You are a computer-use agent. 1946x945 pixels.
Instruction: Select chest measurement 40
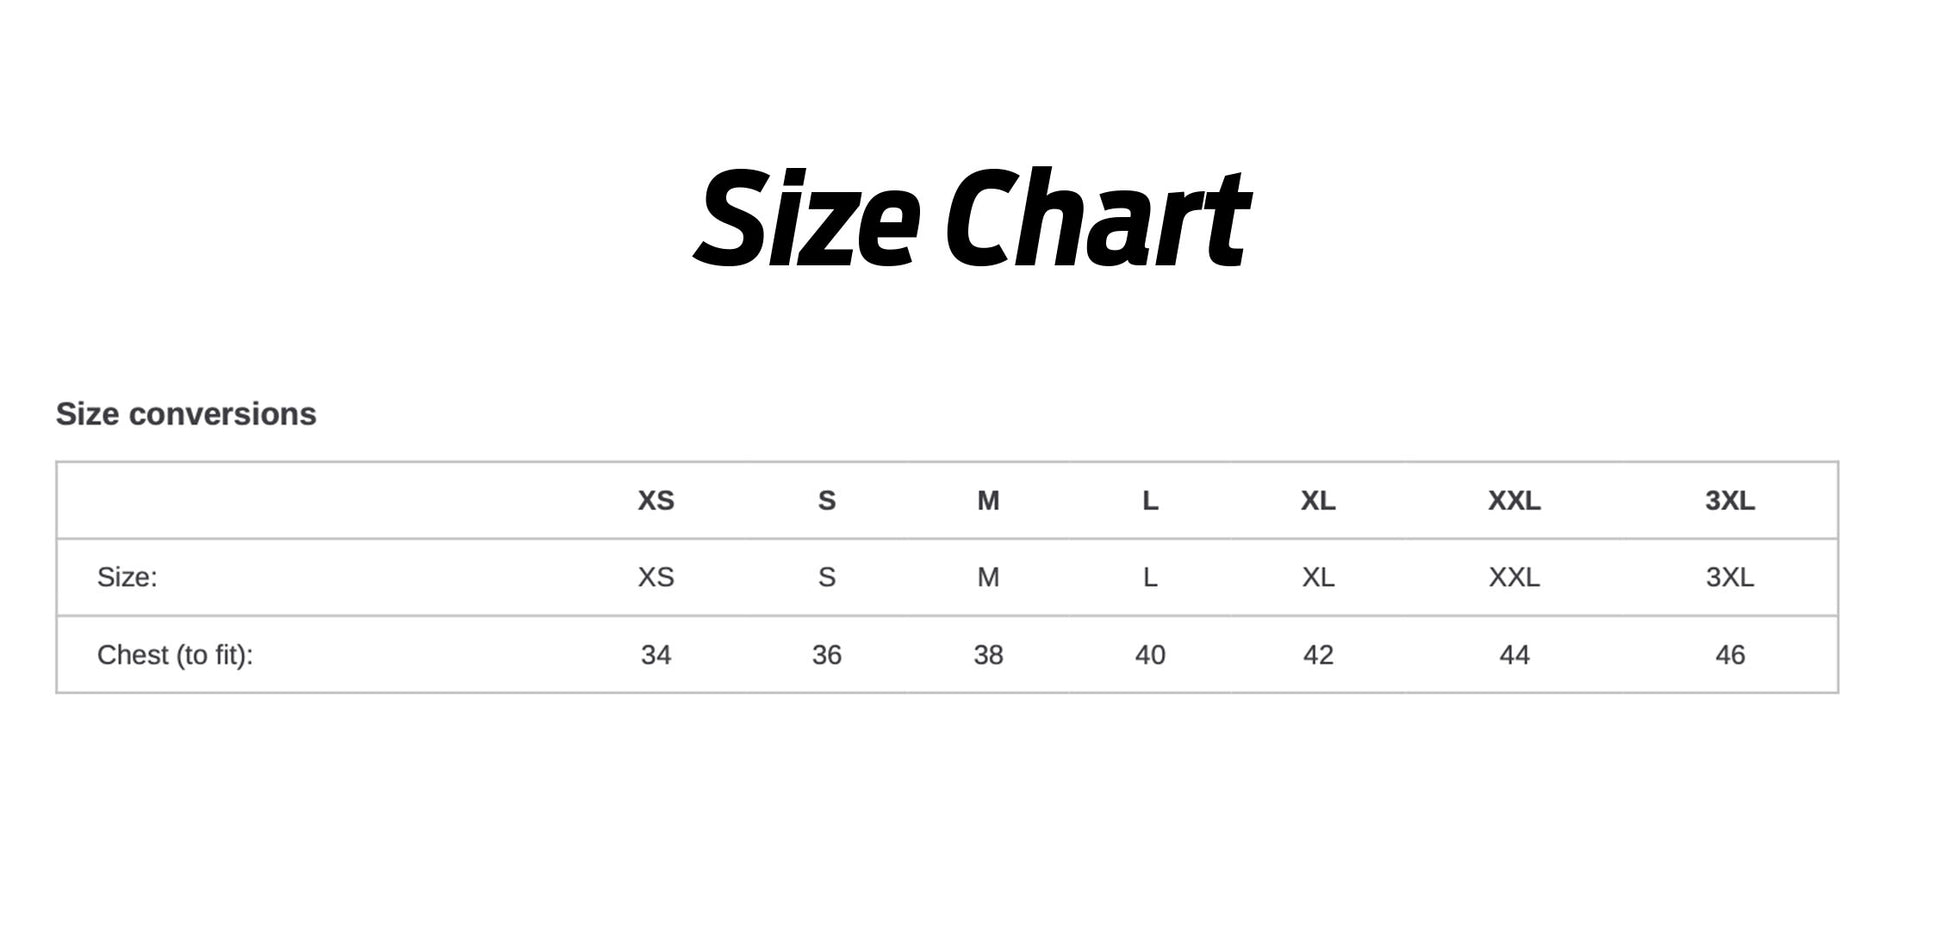click(x=1150, y=655)
